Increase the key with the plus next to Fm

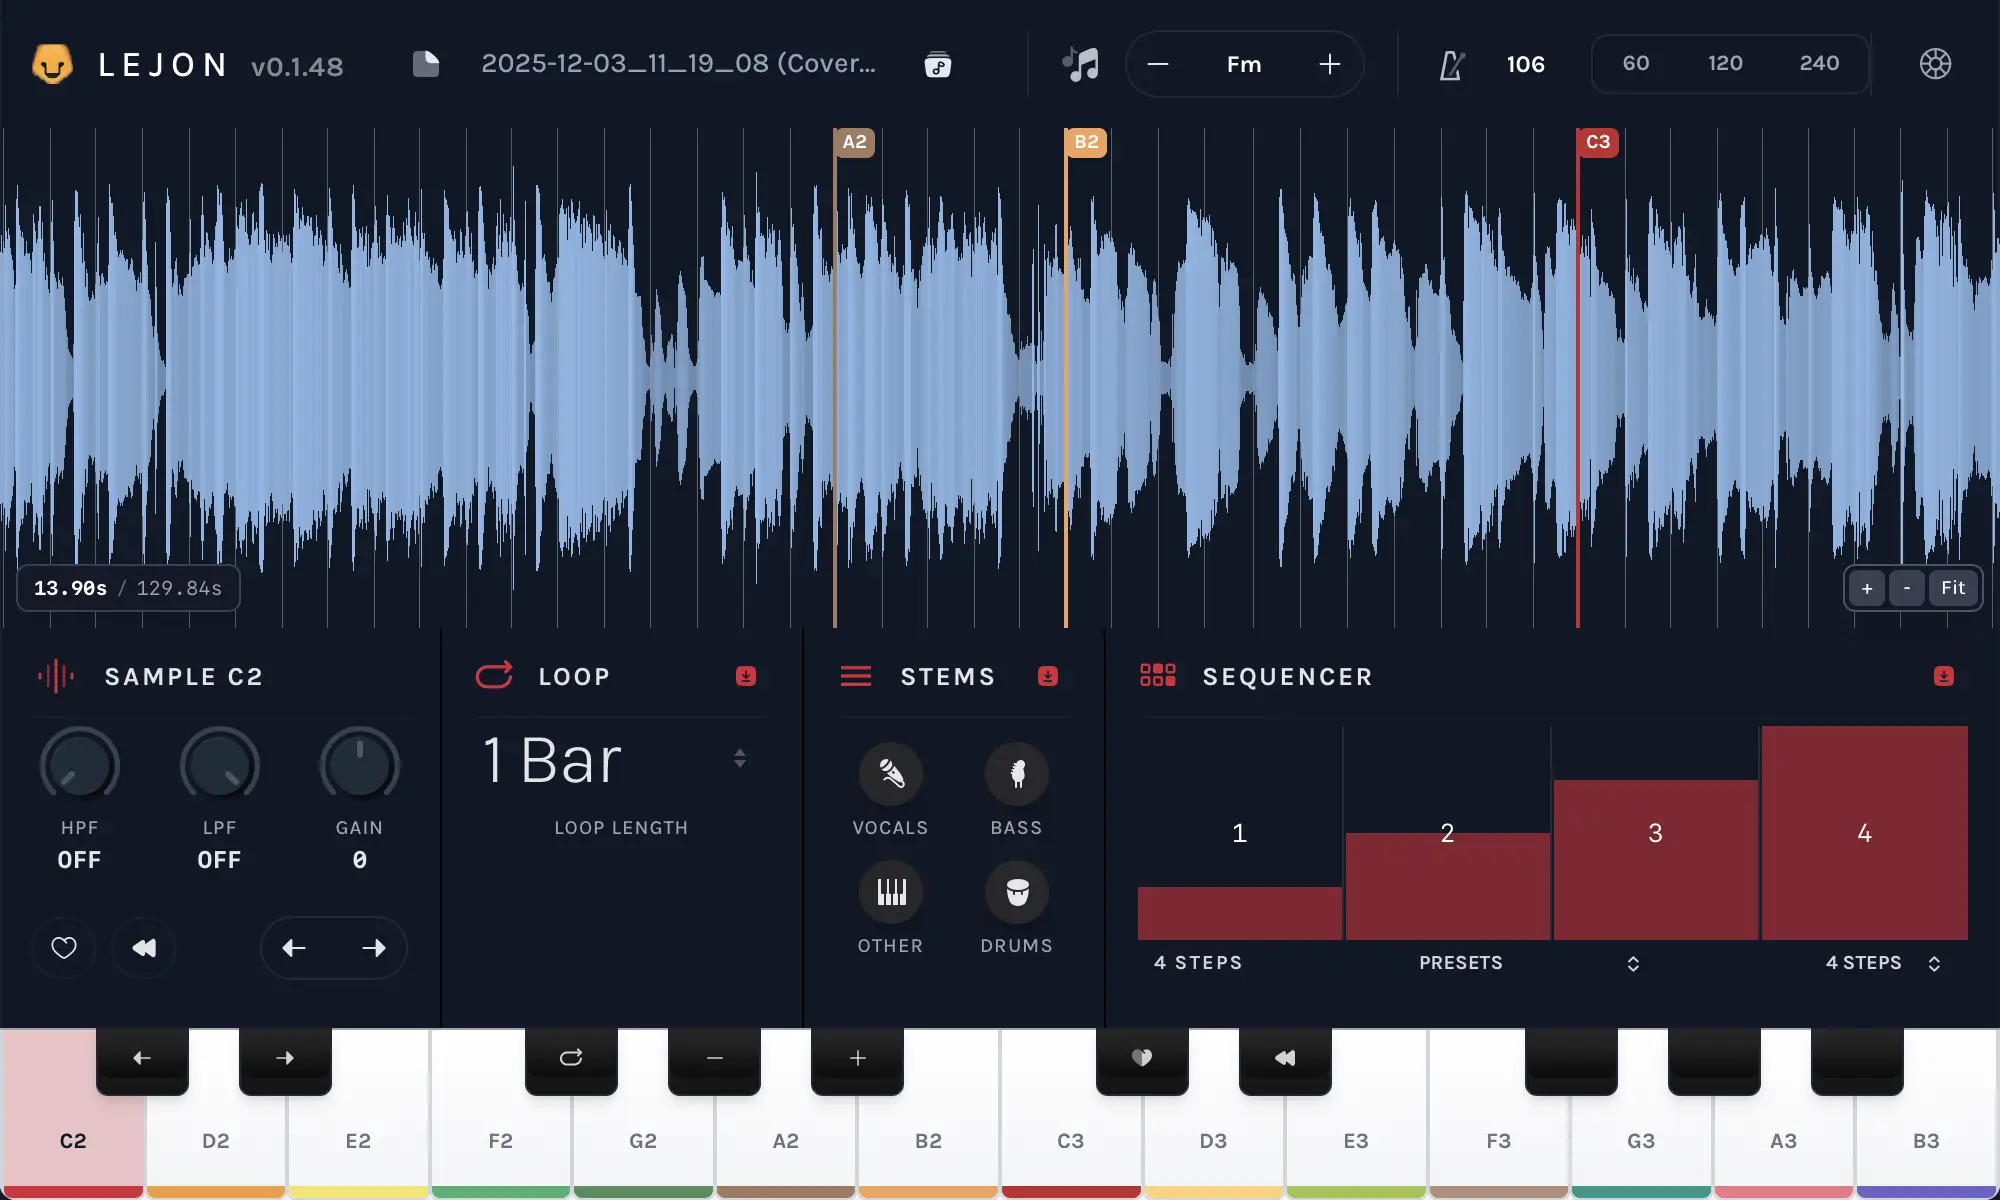[x=1329, y=64]
